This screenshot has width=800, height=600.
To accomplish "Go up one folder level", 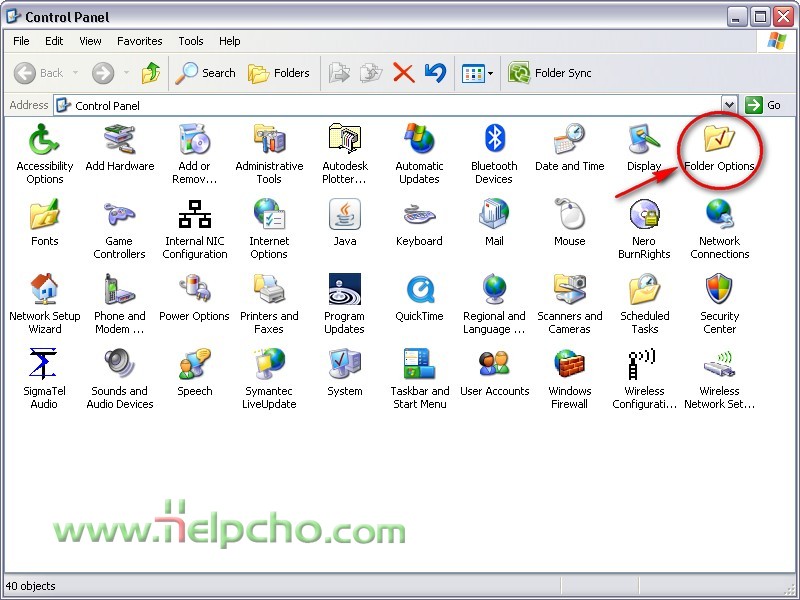I will [x=151, y=73].
